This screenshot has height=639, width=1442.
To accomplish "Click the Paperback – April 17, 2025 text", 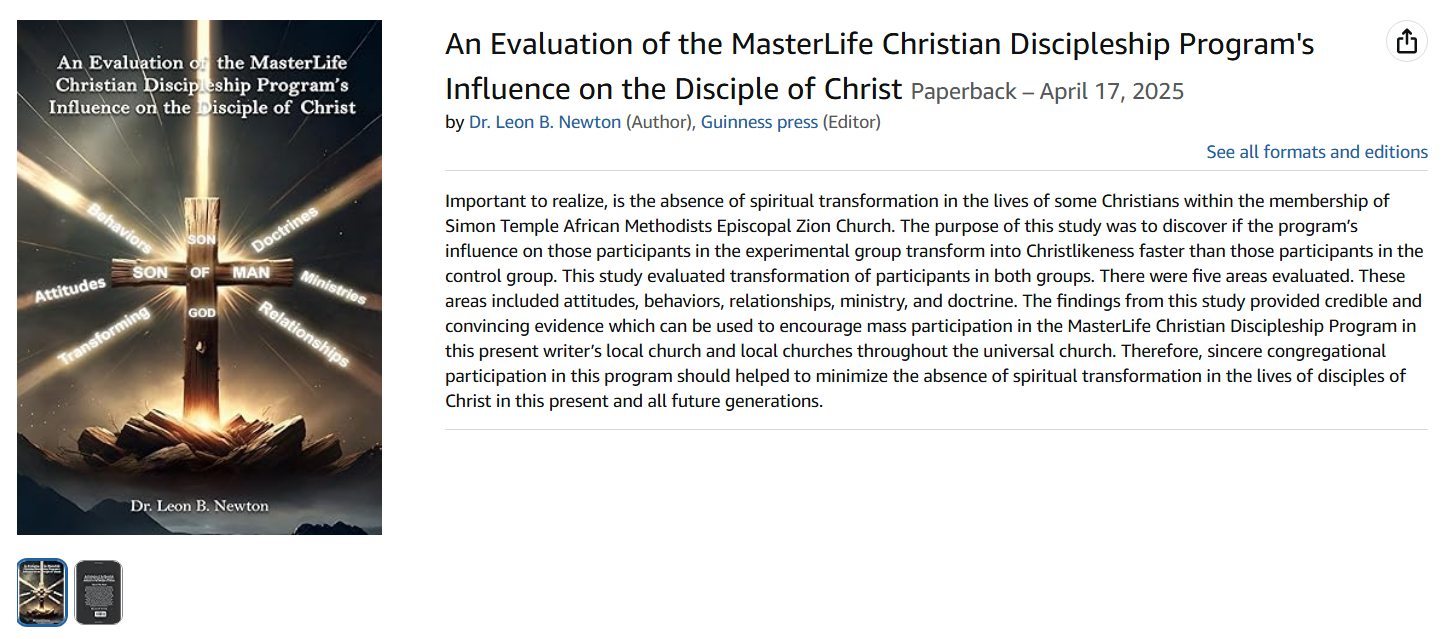I will [1047, 92].
